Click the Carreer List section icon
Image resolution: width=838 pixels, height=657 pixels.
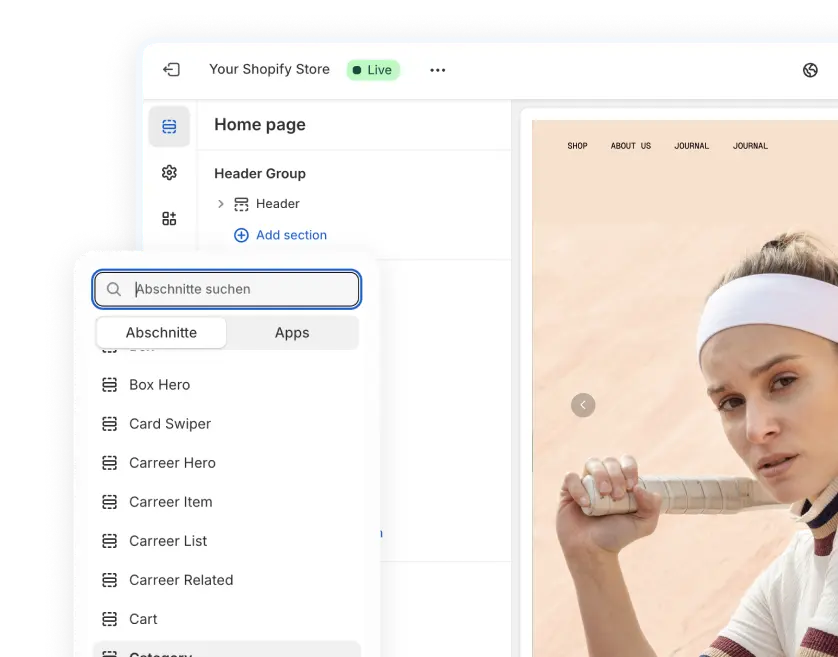[110, 541]
